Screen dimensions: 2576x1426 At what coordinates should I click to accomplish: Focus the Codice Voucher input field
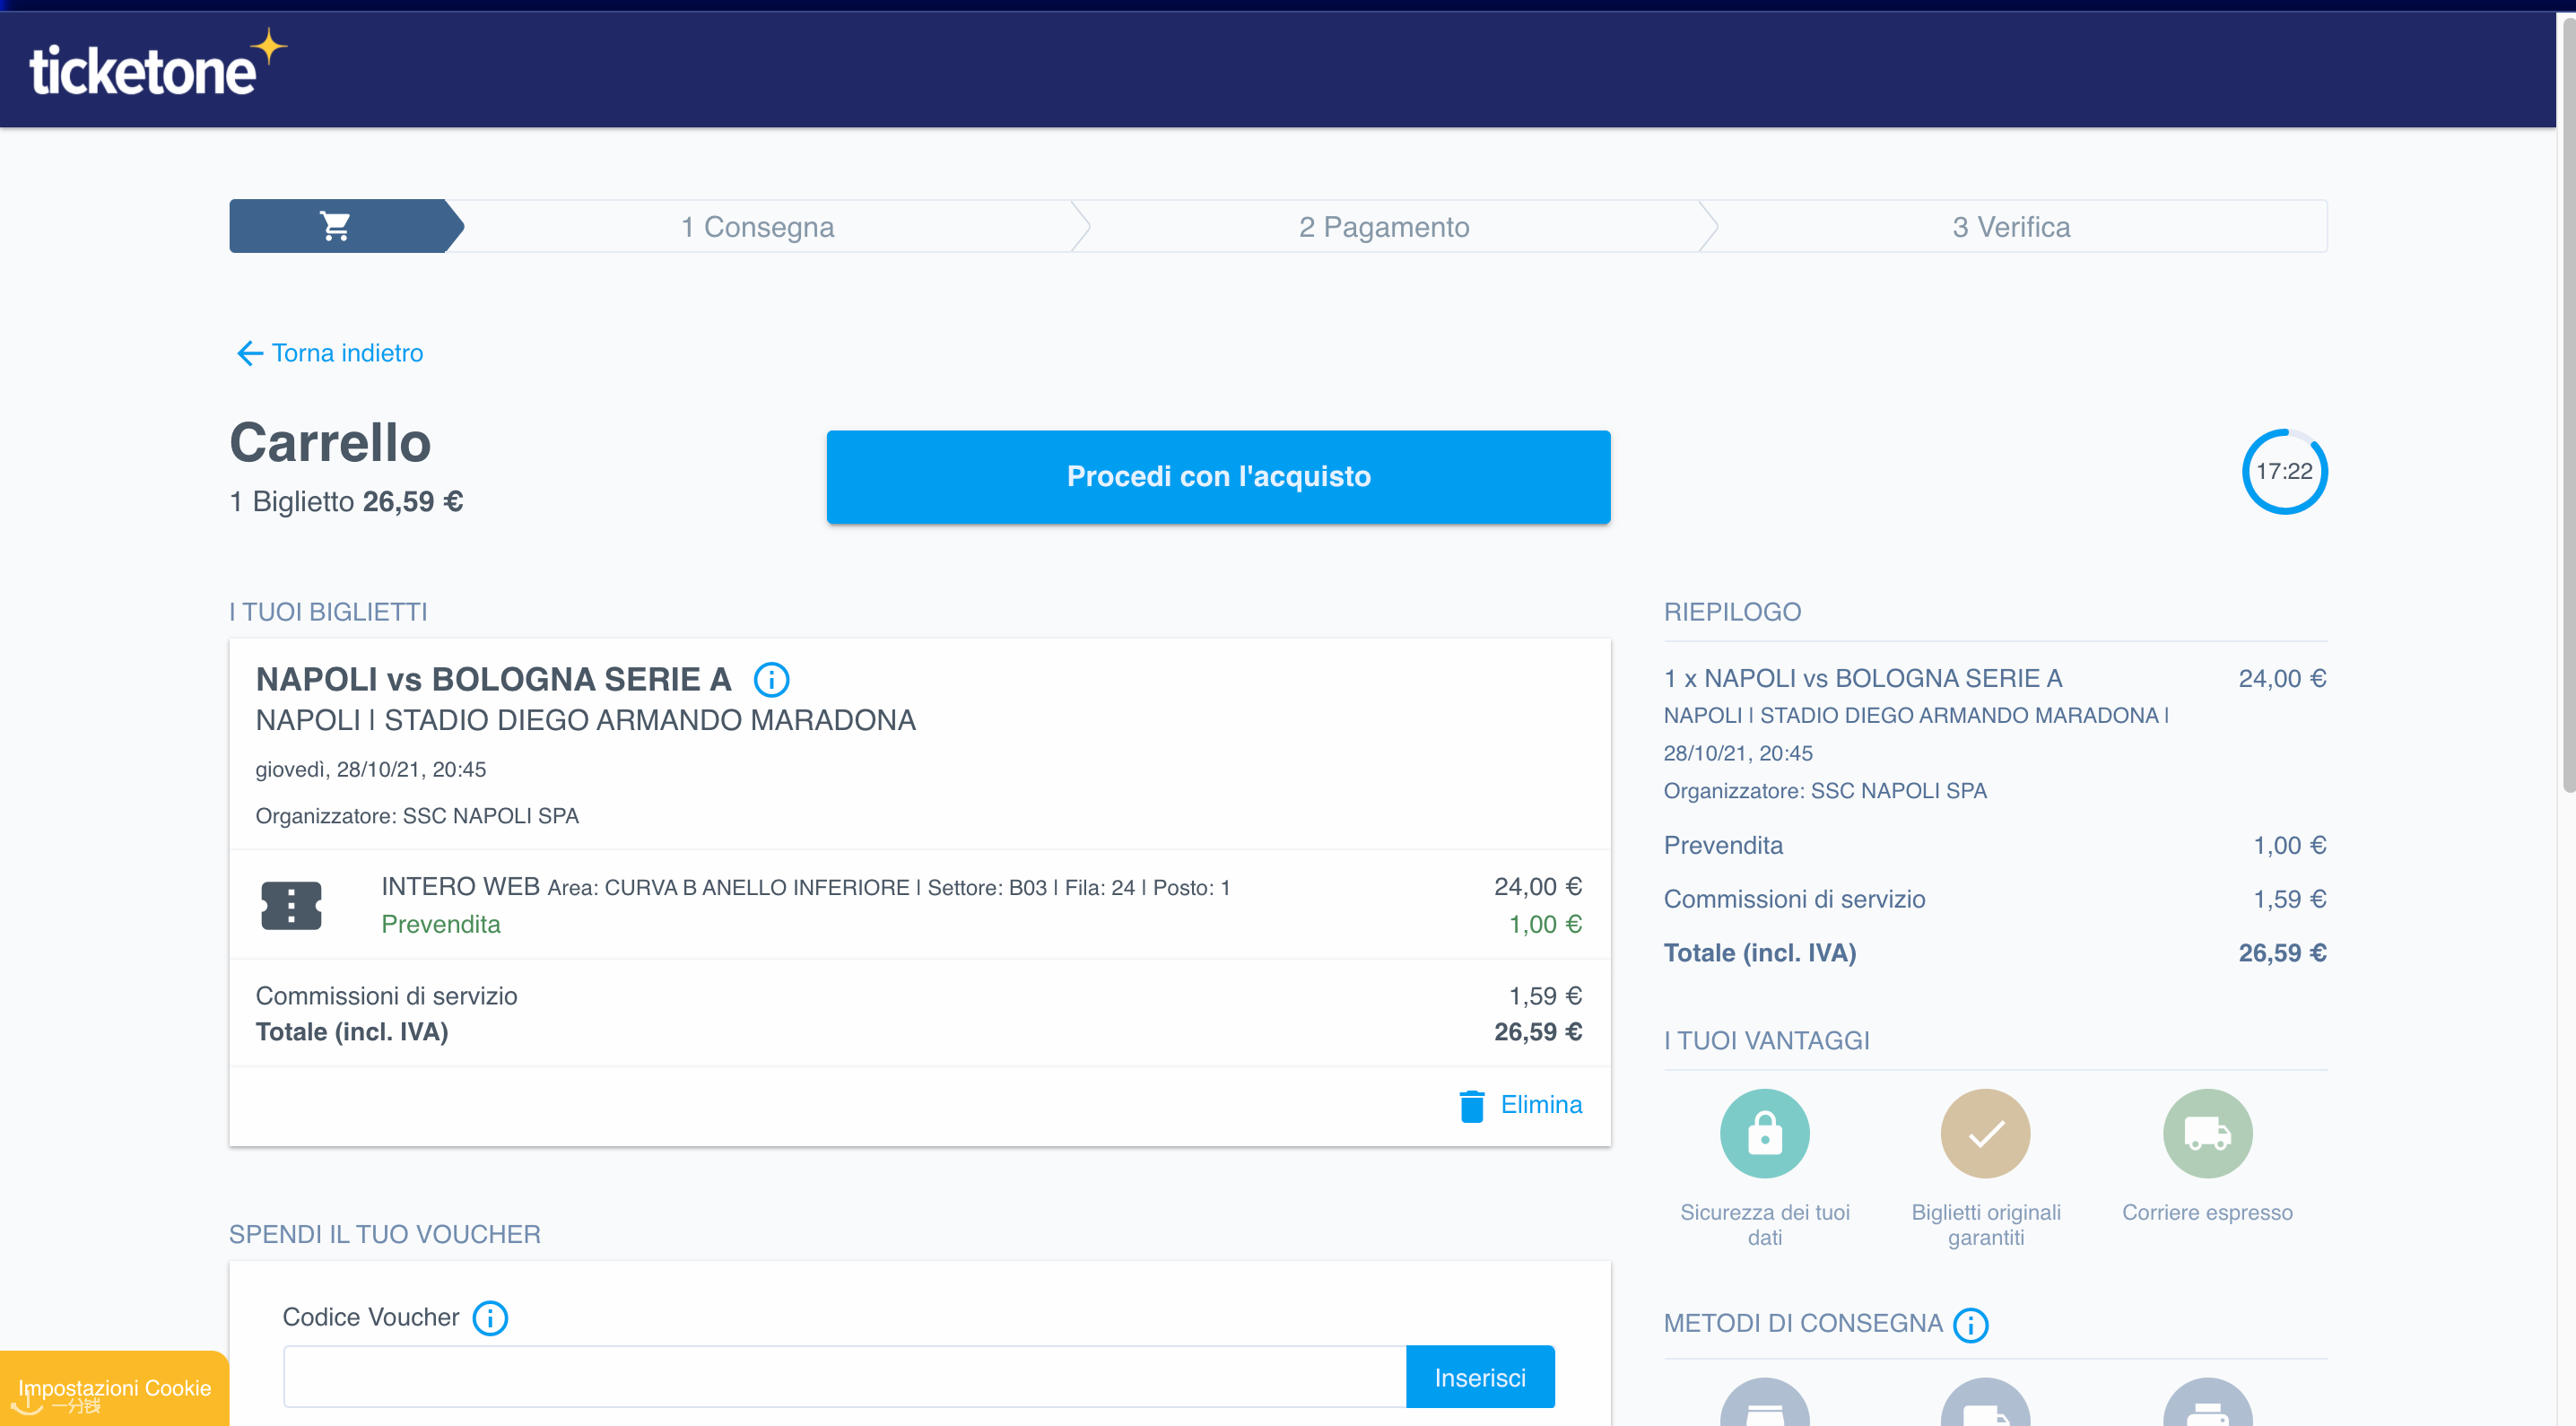coord(844,1377)
